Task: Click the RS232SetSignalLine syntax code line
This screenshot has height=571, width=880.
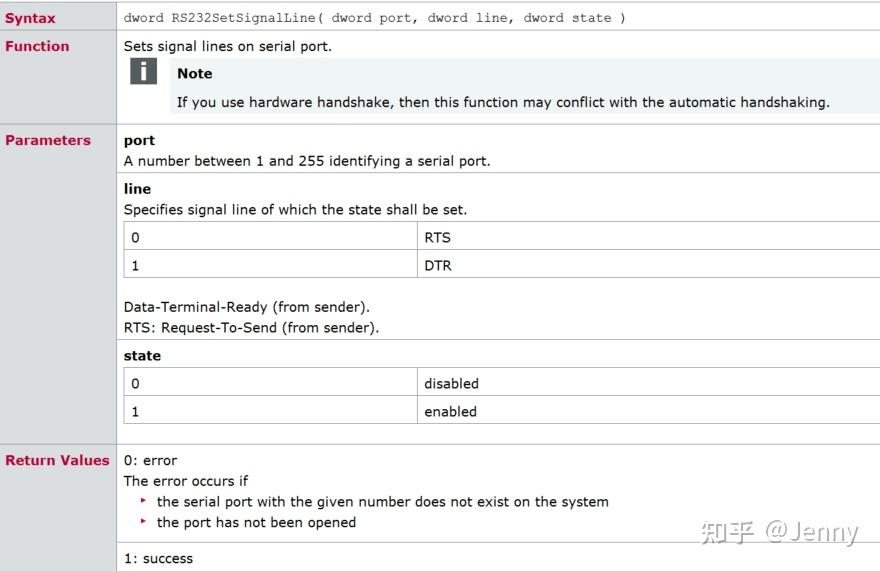Action: tap(374, 18)
